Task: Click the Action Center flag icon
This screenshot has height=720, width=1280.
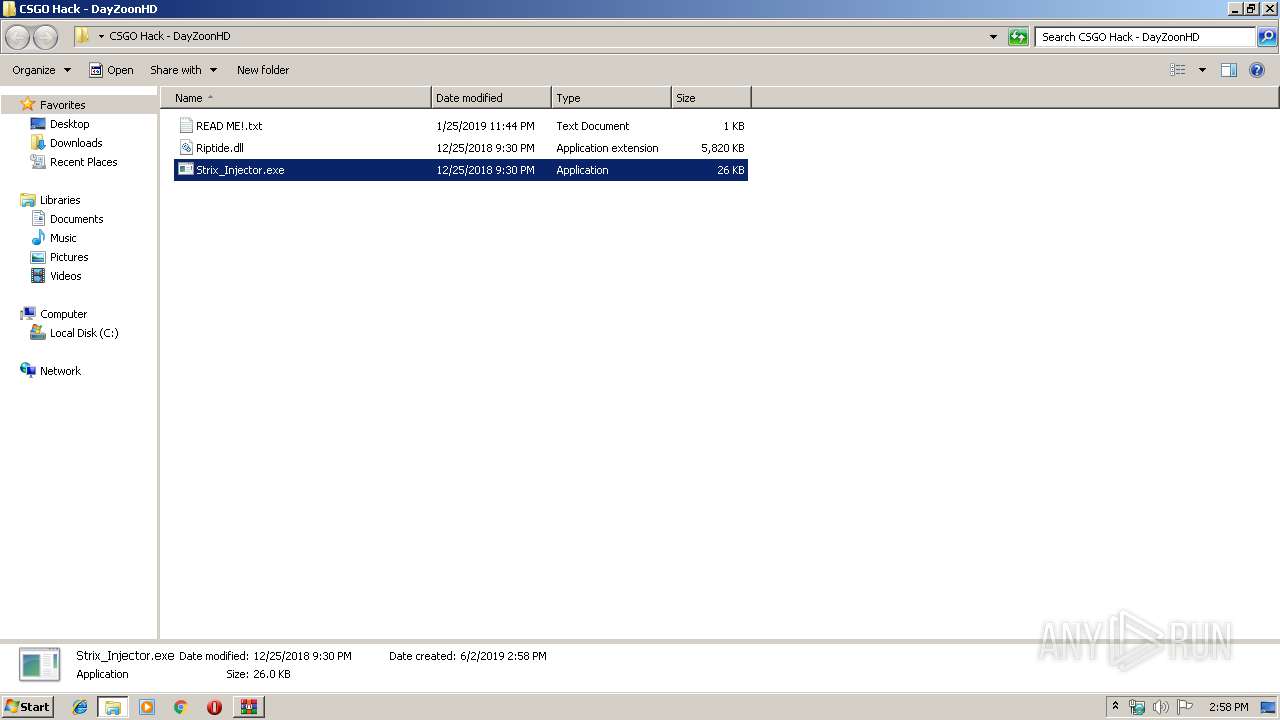Action: coord(1184,707)
